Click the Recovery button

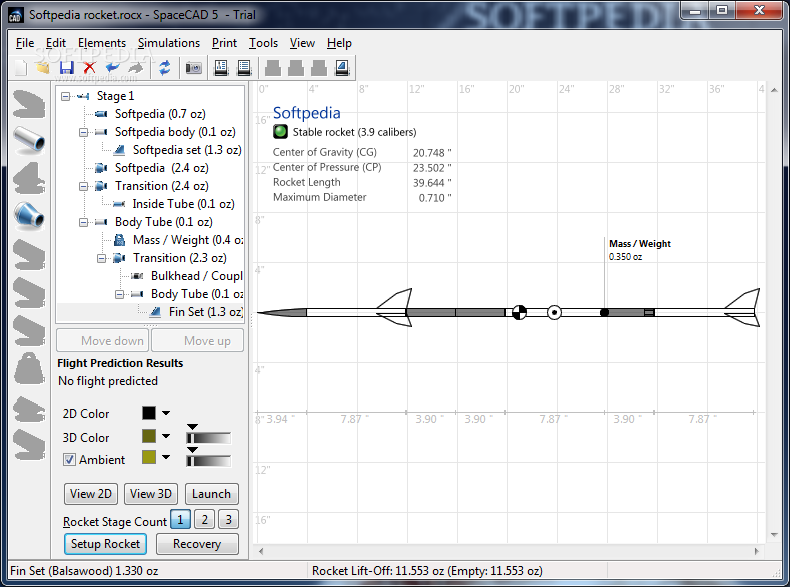tap(197, 544)
